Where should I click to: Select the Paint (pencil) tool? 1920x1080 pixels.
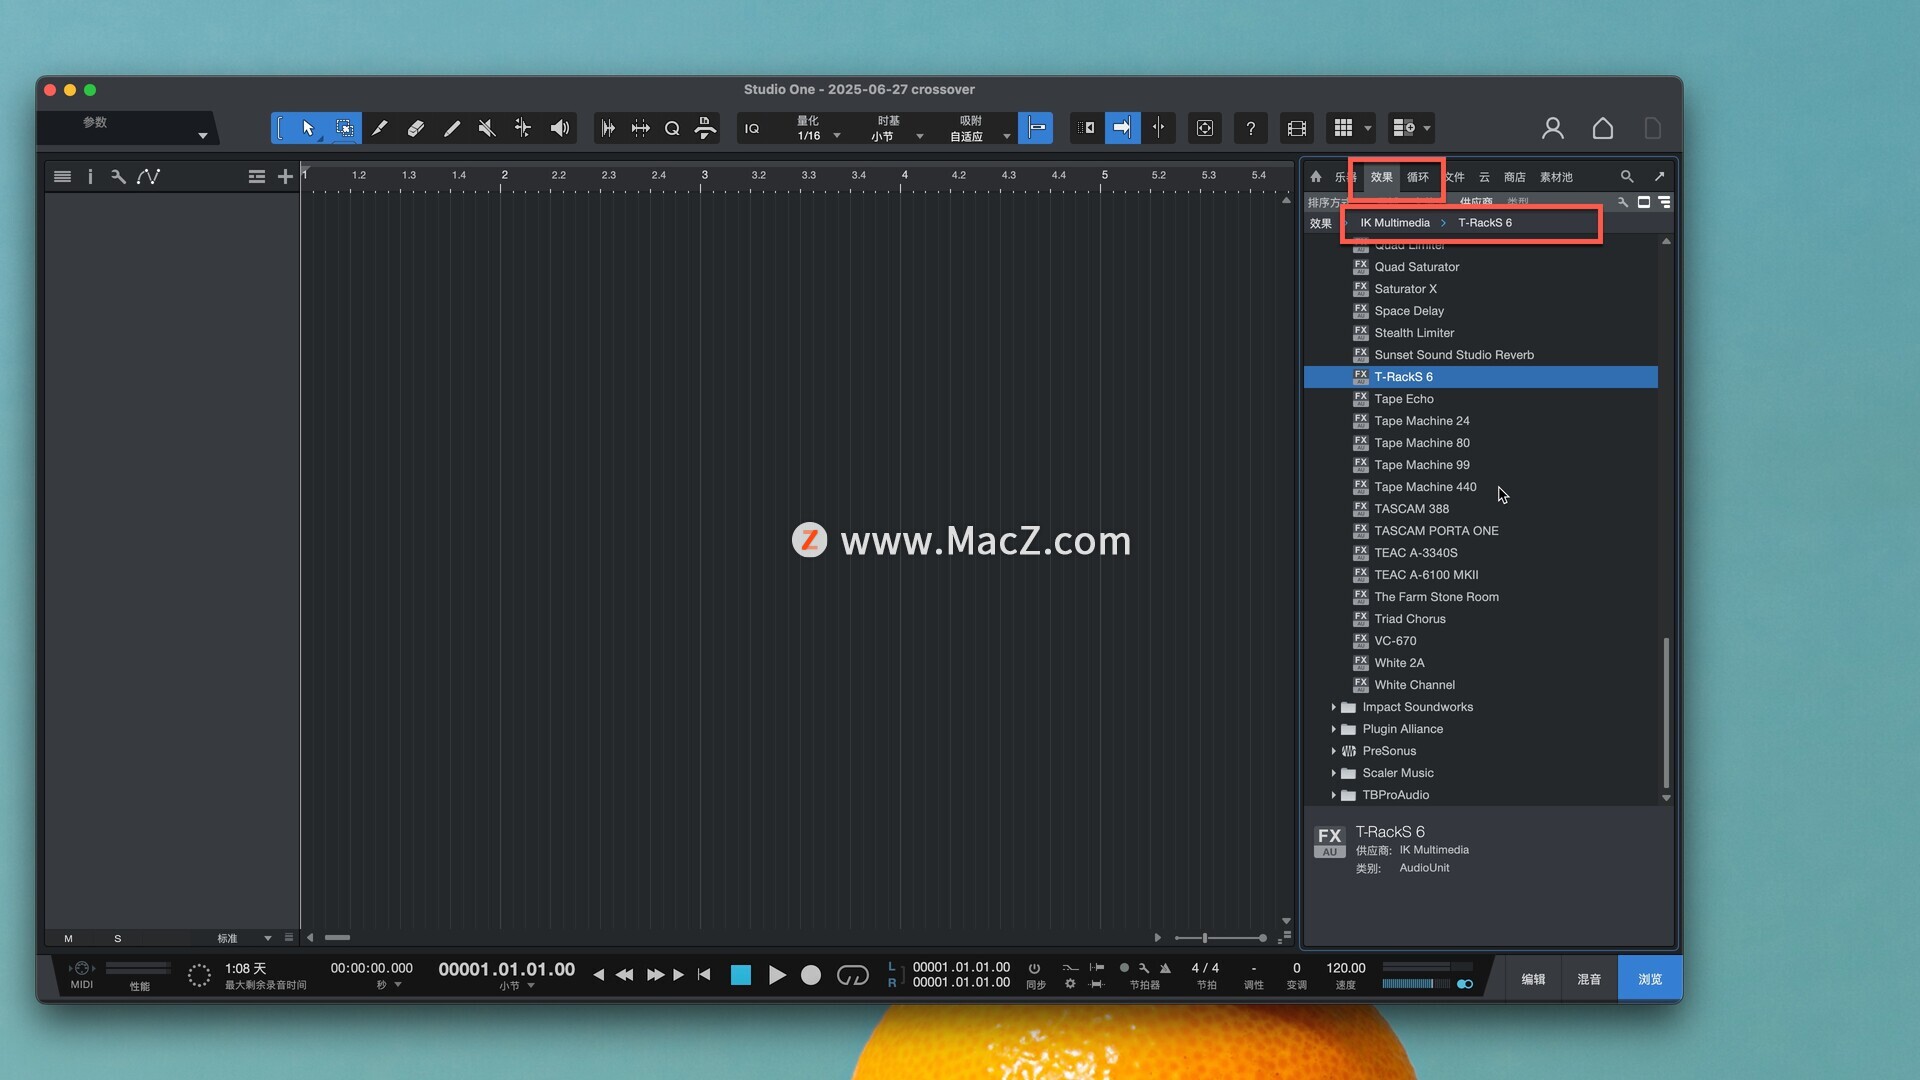(x=452, y=128)
